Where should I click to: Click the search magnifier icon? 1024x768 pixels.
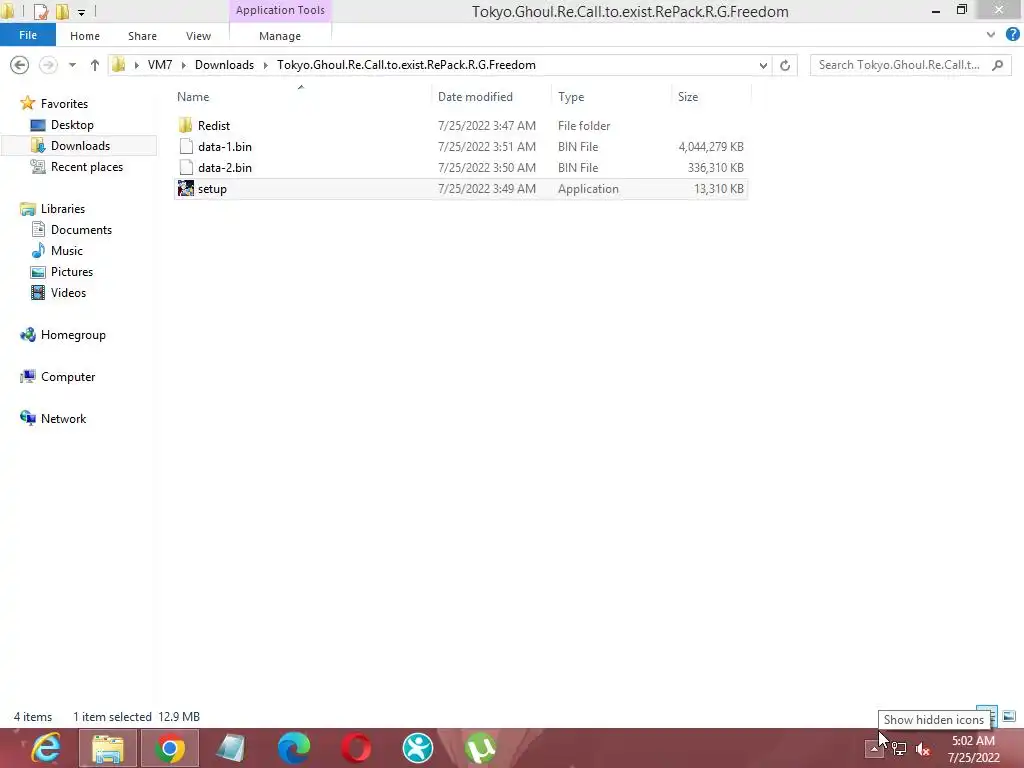[997, 65]
